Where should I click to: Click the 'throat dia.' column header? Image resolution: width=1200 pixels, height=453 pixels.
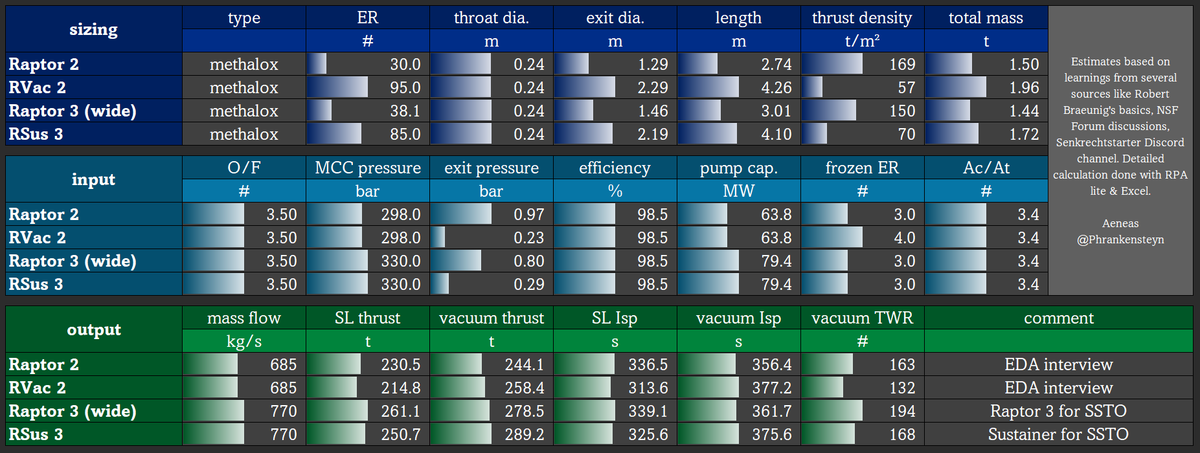point(491,17)
